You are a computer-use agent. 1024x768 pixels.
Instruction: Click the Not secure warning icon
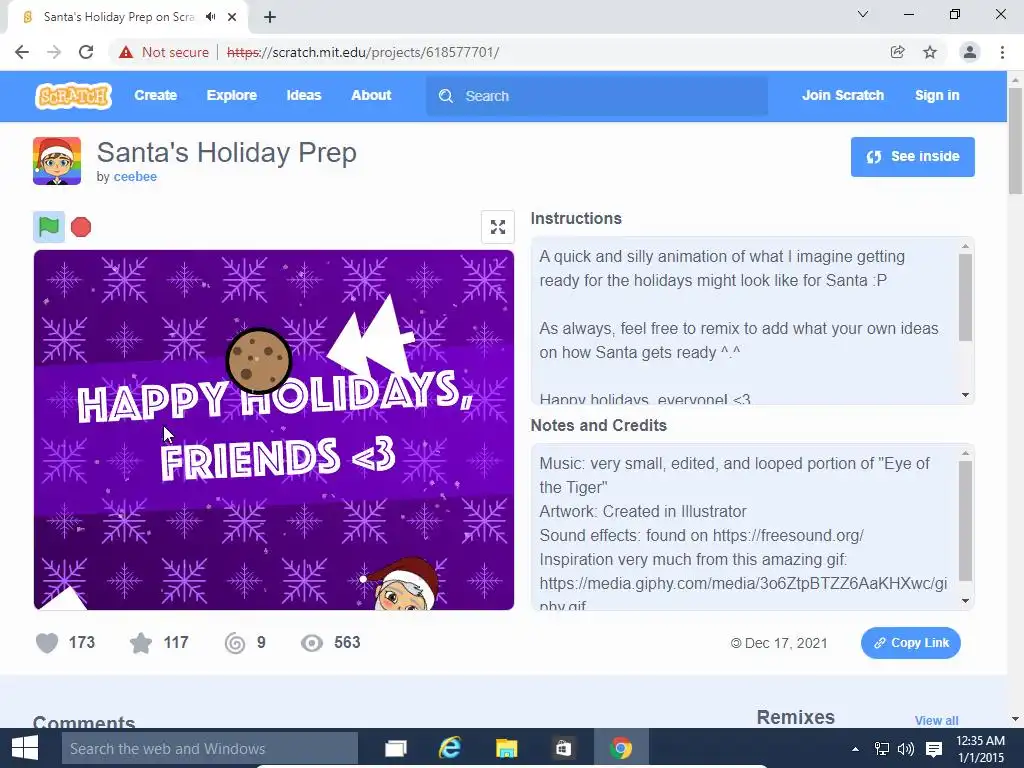(x=126, y=52)
